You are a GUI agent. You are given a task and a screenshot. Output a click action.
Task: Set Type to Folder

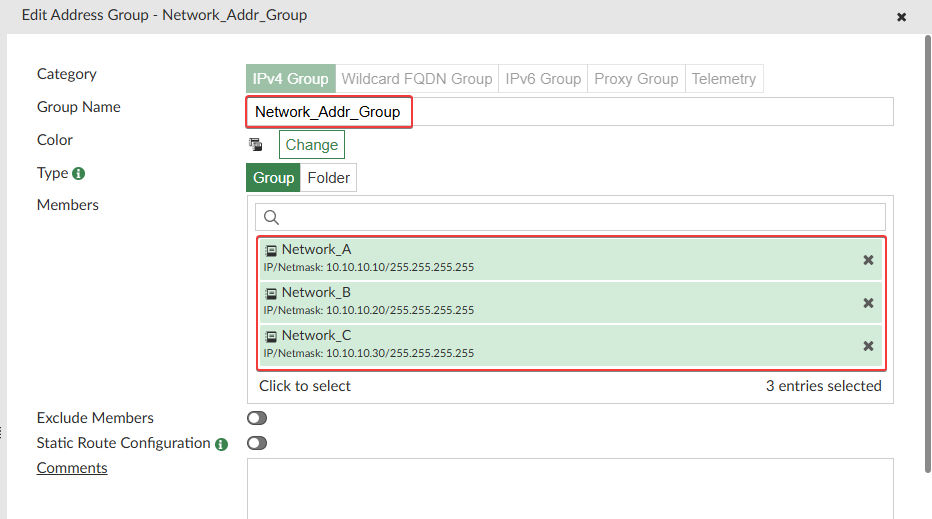pos(329,178)
